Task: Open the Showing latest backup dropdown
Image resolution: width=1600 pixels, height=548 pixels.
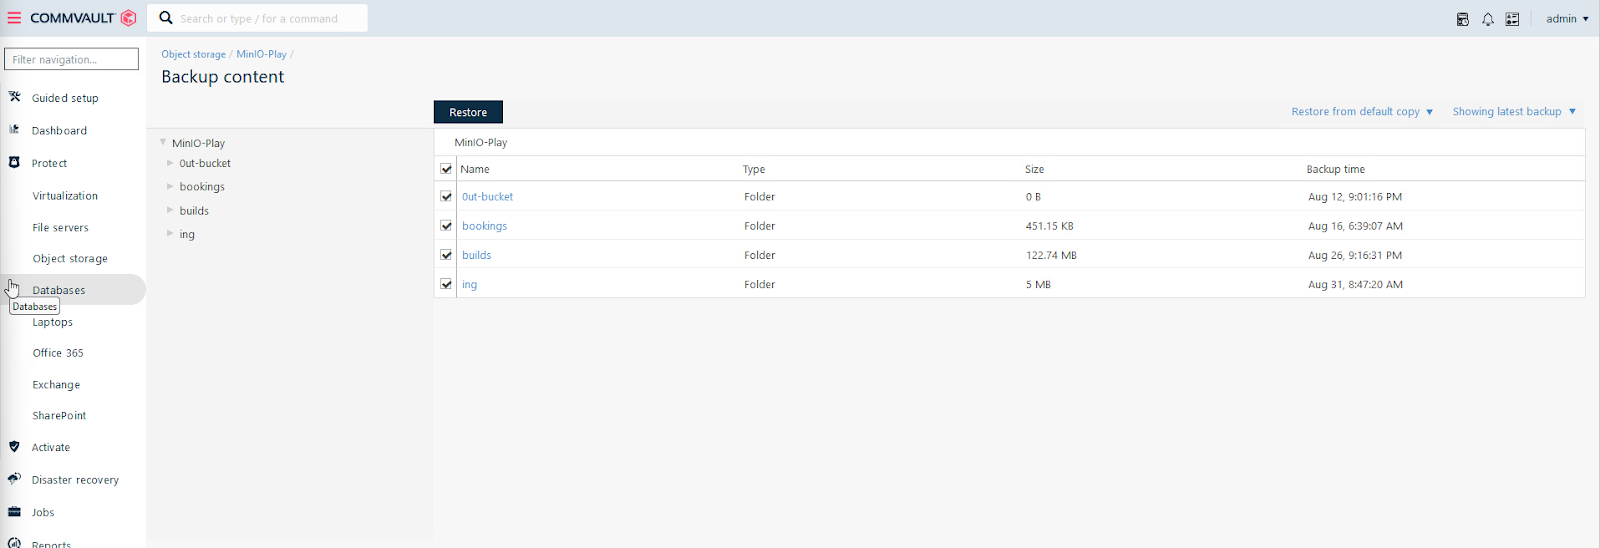Action: [1514, 112]
